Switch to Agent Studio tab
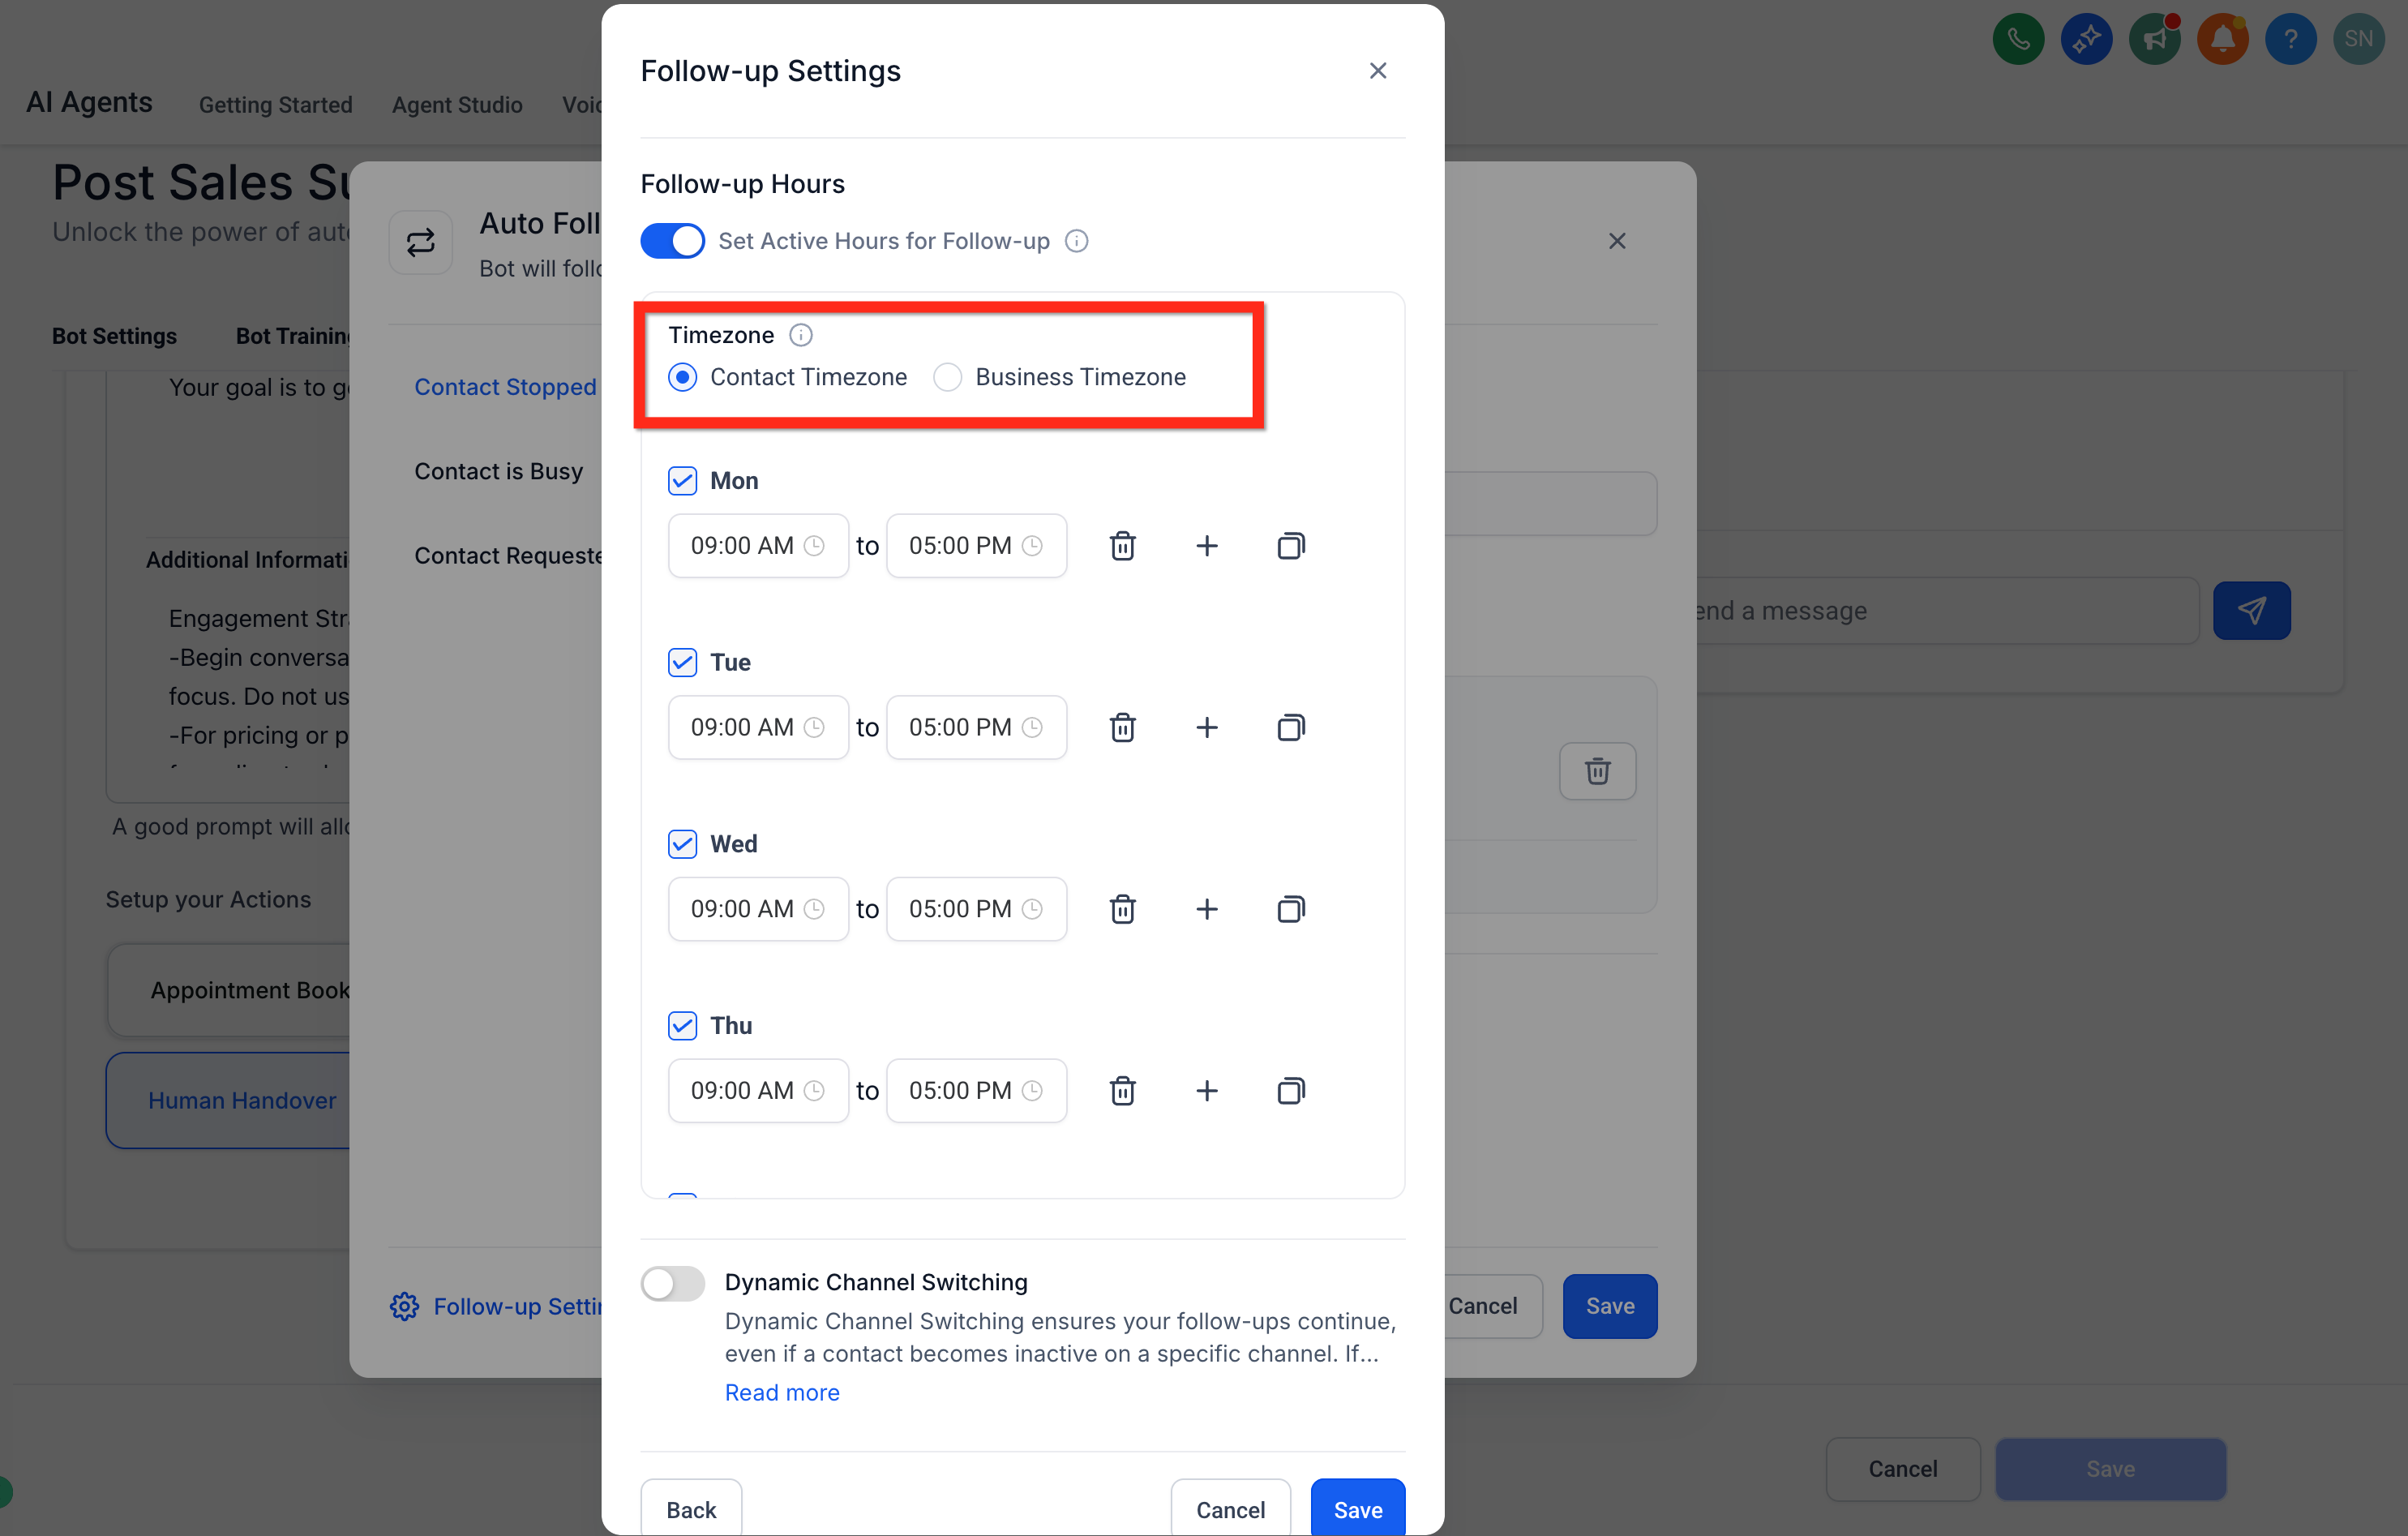 [x=457, y=105]
